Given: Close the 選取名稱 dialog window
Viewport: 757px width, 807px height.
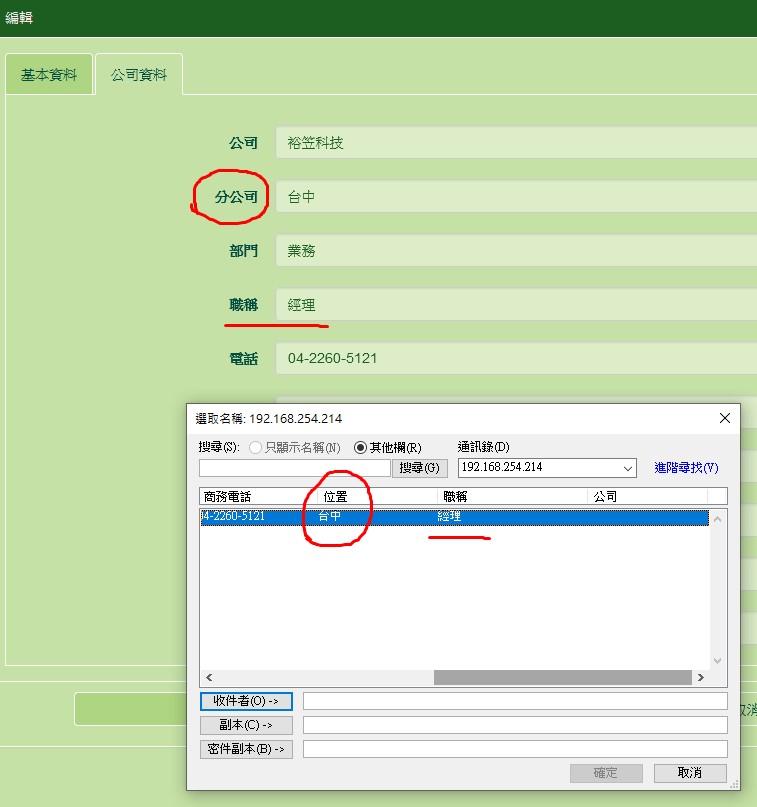Looking at the screenshot, I should [x=724, y=418].
